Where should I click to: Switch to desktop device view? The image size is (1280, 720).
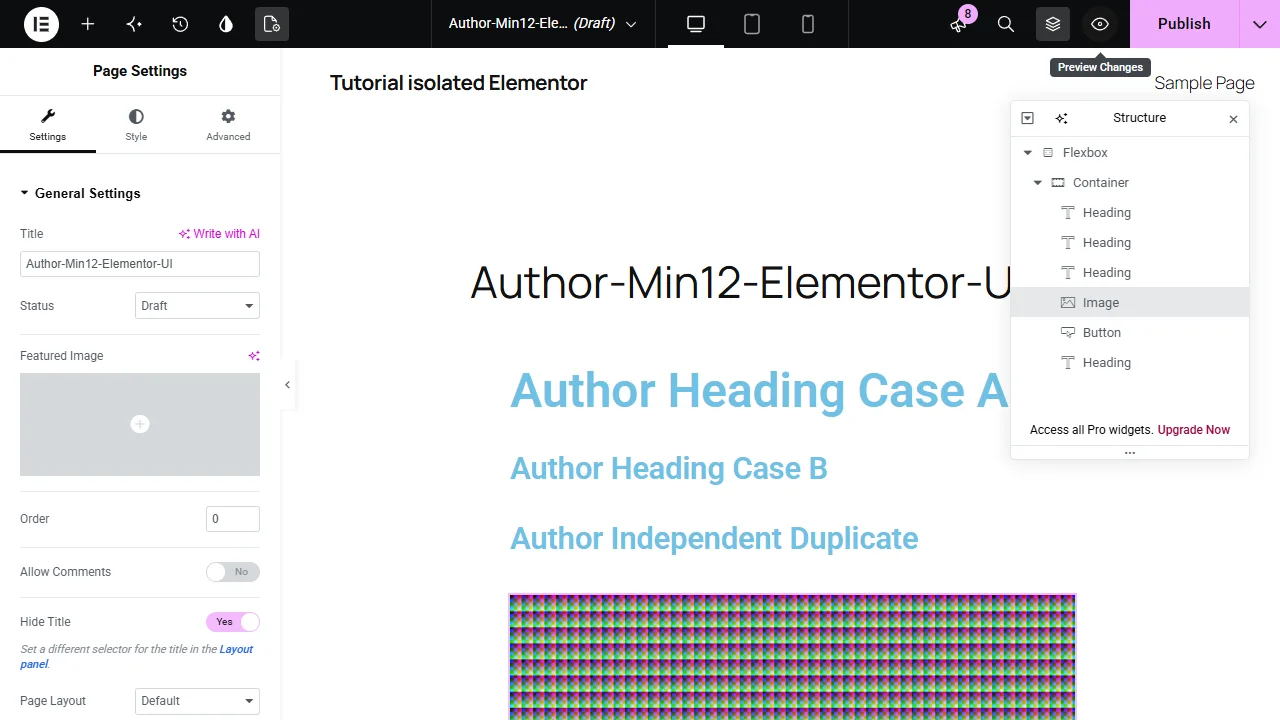pos(696,24)
